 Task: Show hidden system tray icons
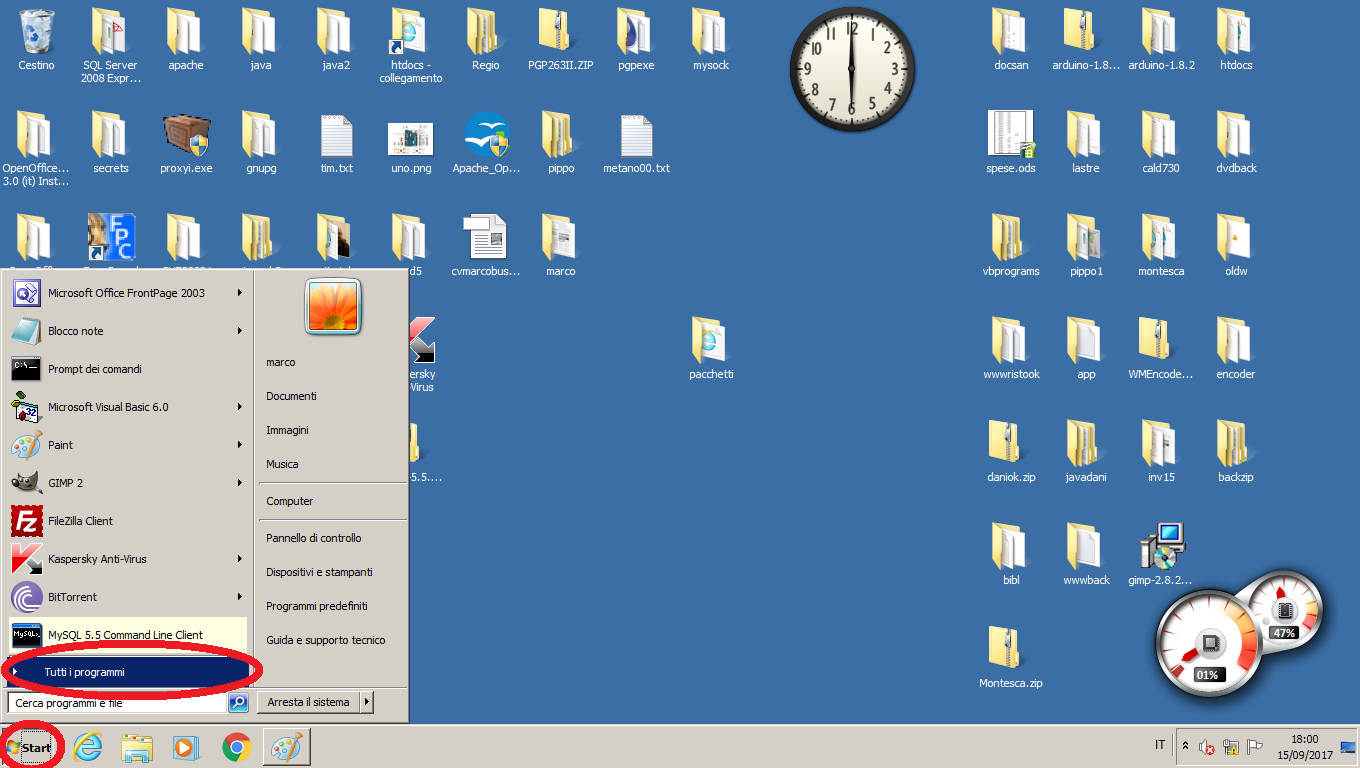(x=1186, y=747)
